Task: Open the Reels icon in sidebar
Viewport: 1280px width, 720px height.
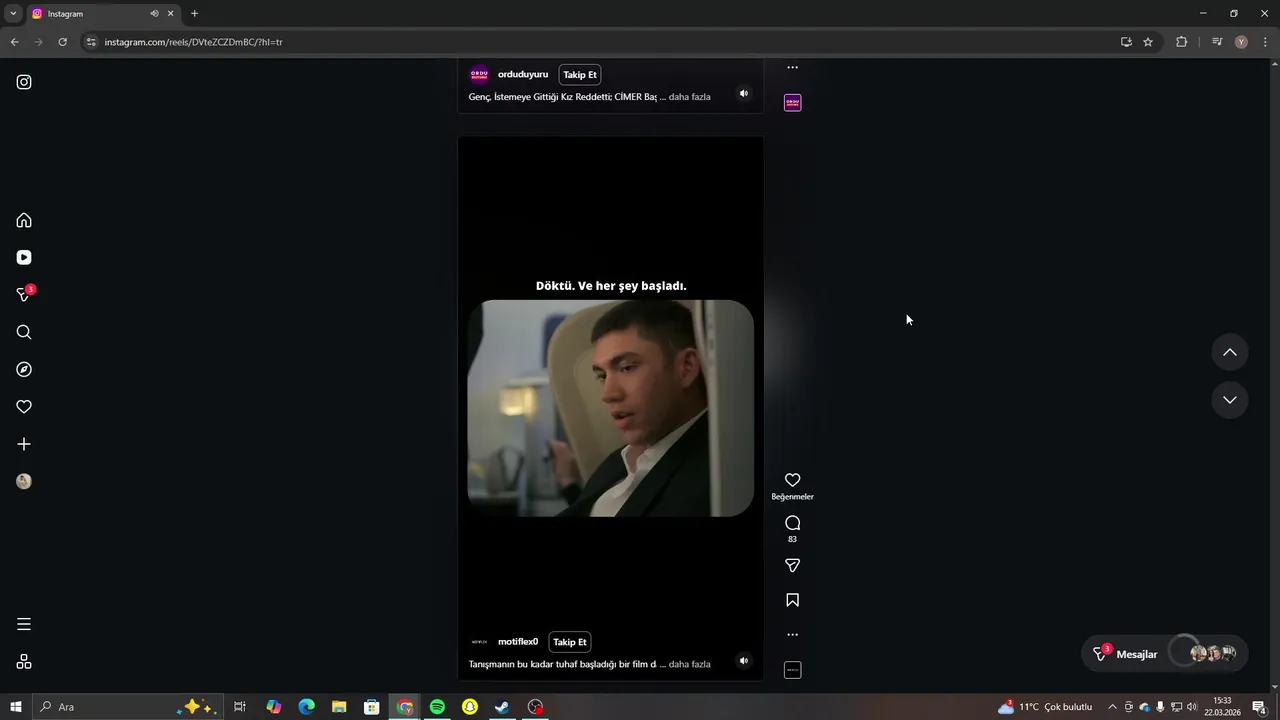Action: tap(24, 257)
